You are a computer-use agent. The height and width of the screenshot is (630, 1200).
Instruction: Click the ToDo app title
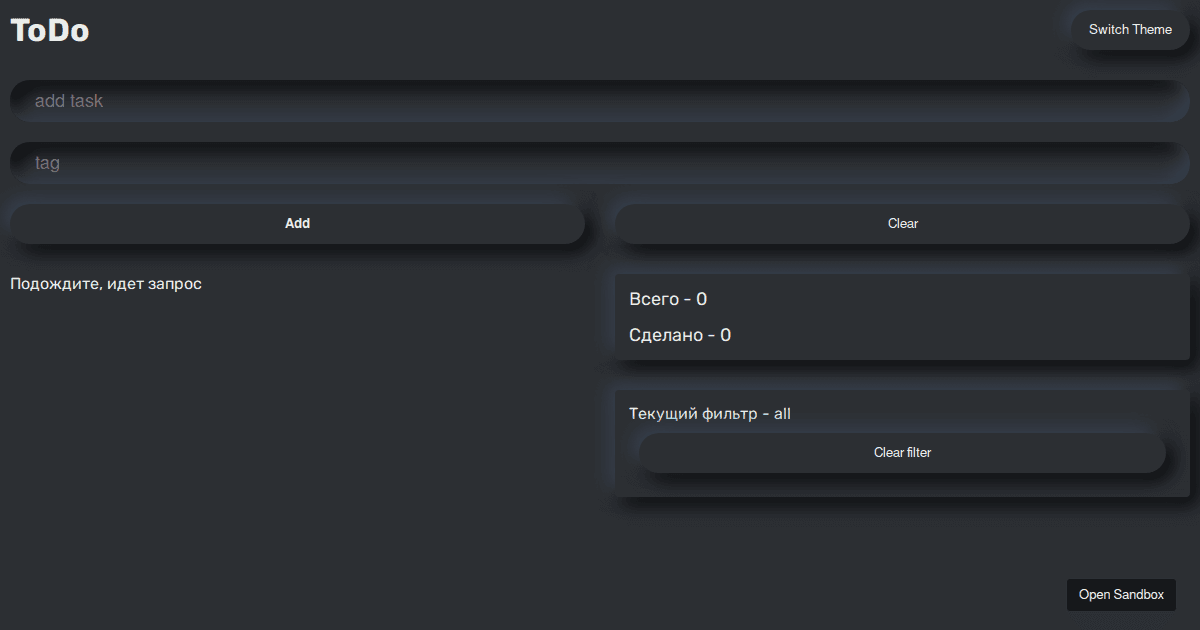tap(48, 29)
